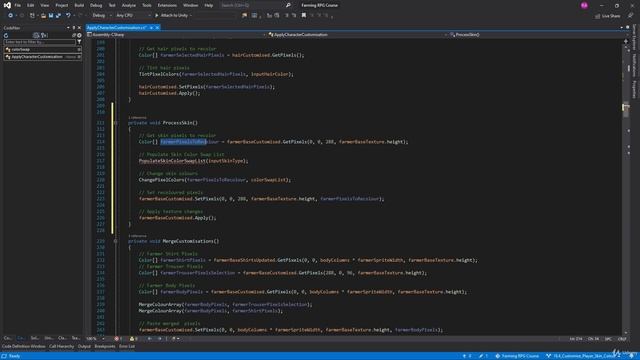Viewport: 640px width, 360px height.
Task: Click the CodeMaid refresh icon
Action: (6, 35)
